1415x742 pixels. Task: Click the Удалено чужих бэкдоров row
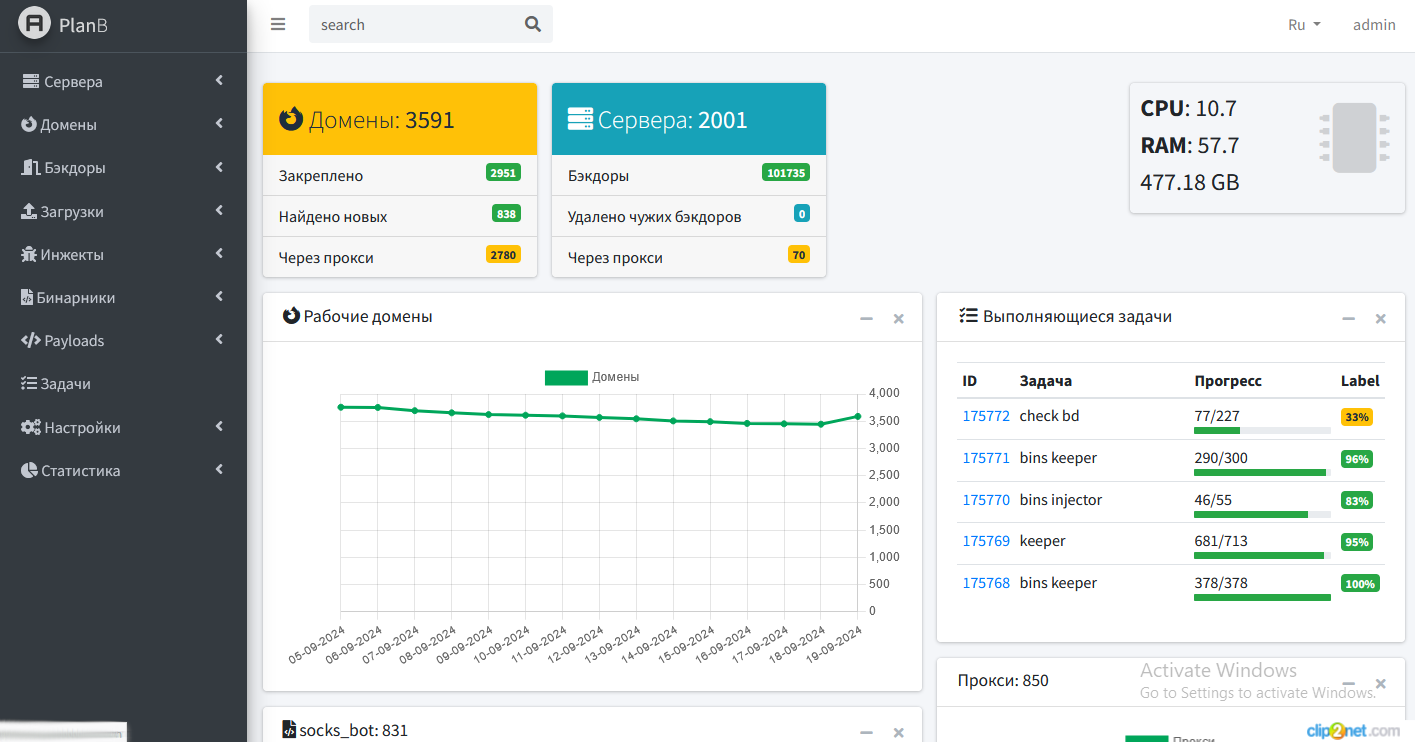tap(689, 216)
